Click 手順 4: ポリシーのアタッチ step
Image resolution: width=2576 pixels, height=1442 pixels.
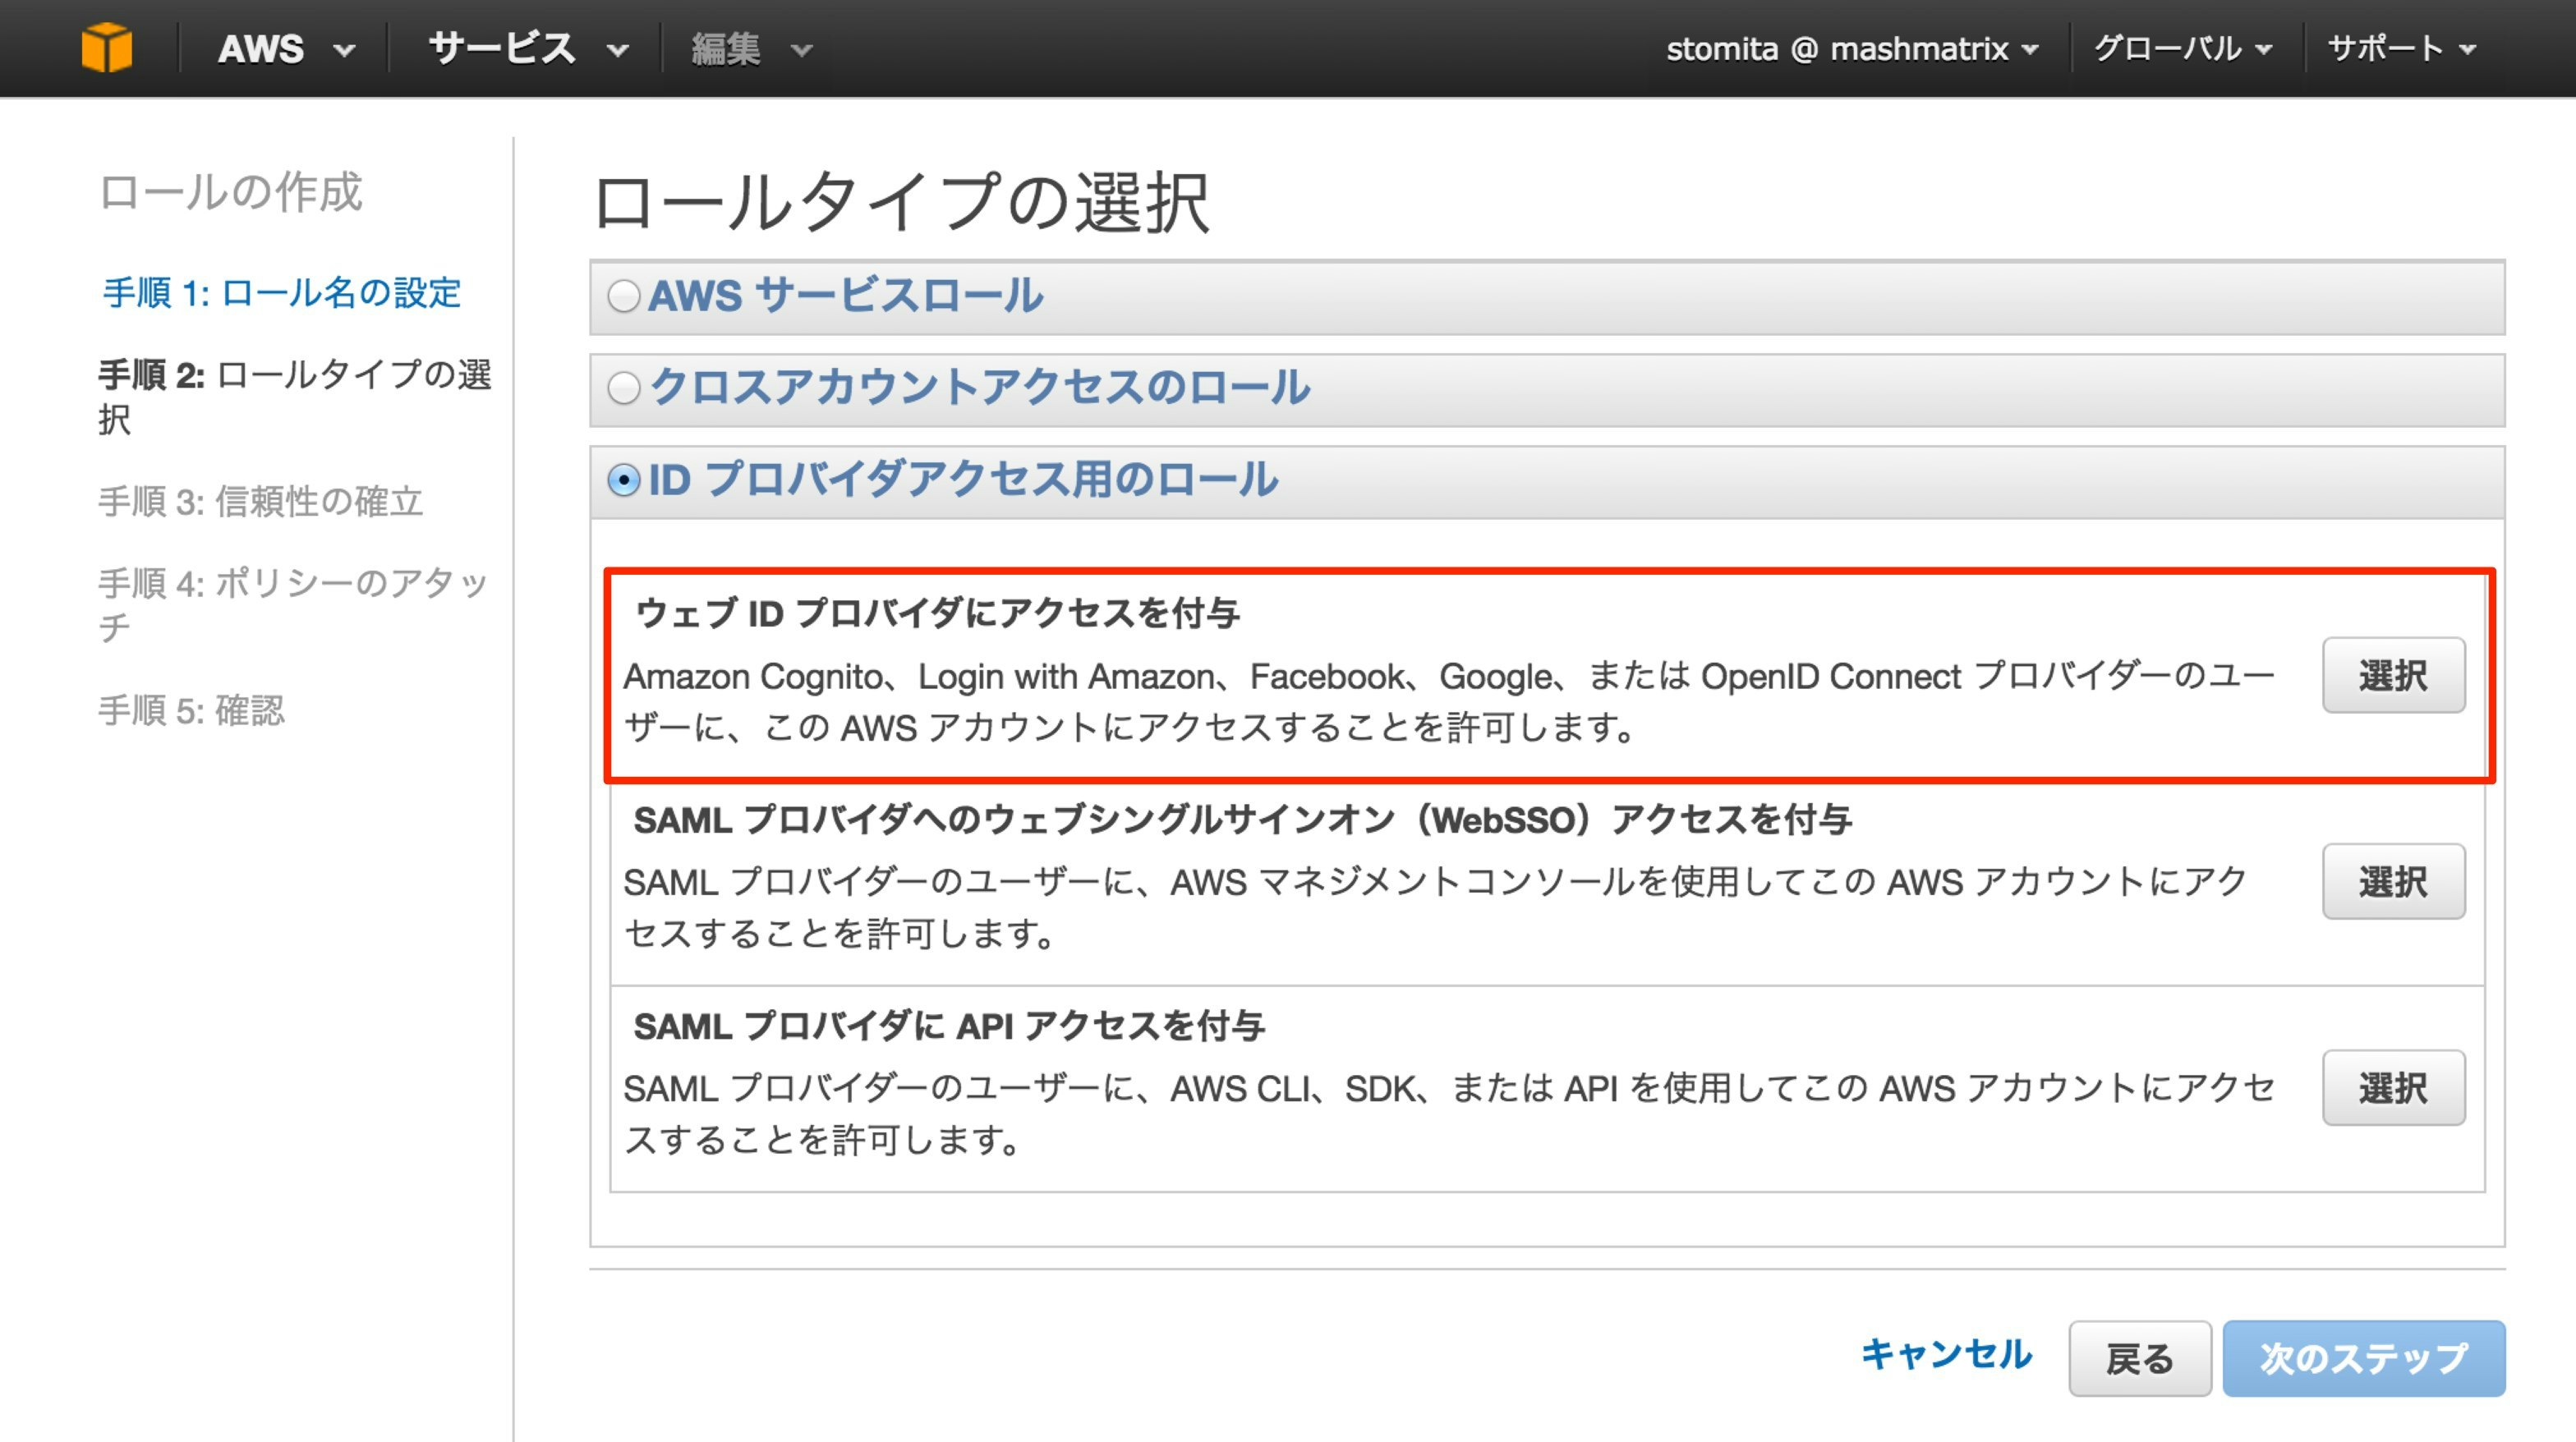click(x=292, y=604)
